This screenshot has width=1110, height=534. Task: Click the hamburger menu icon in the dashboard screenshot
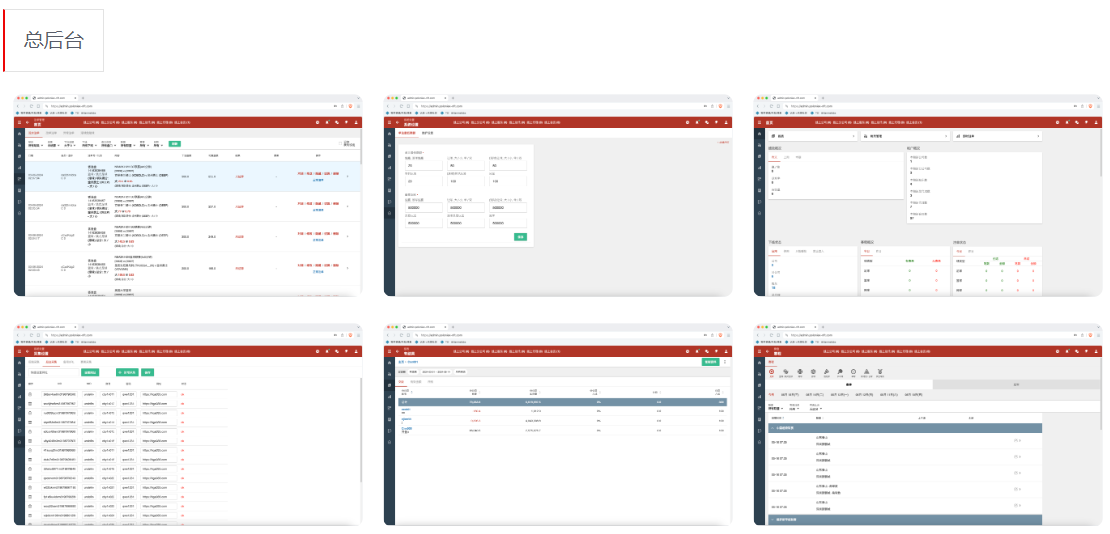coord(759,122)
